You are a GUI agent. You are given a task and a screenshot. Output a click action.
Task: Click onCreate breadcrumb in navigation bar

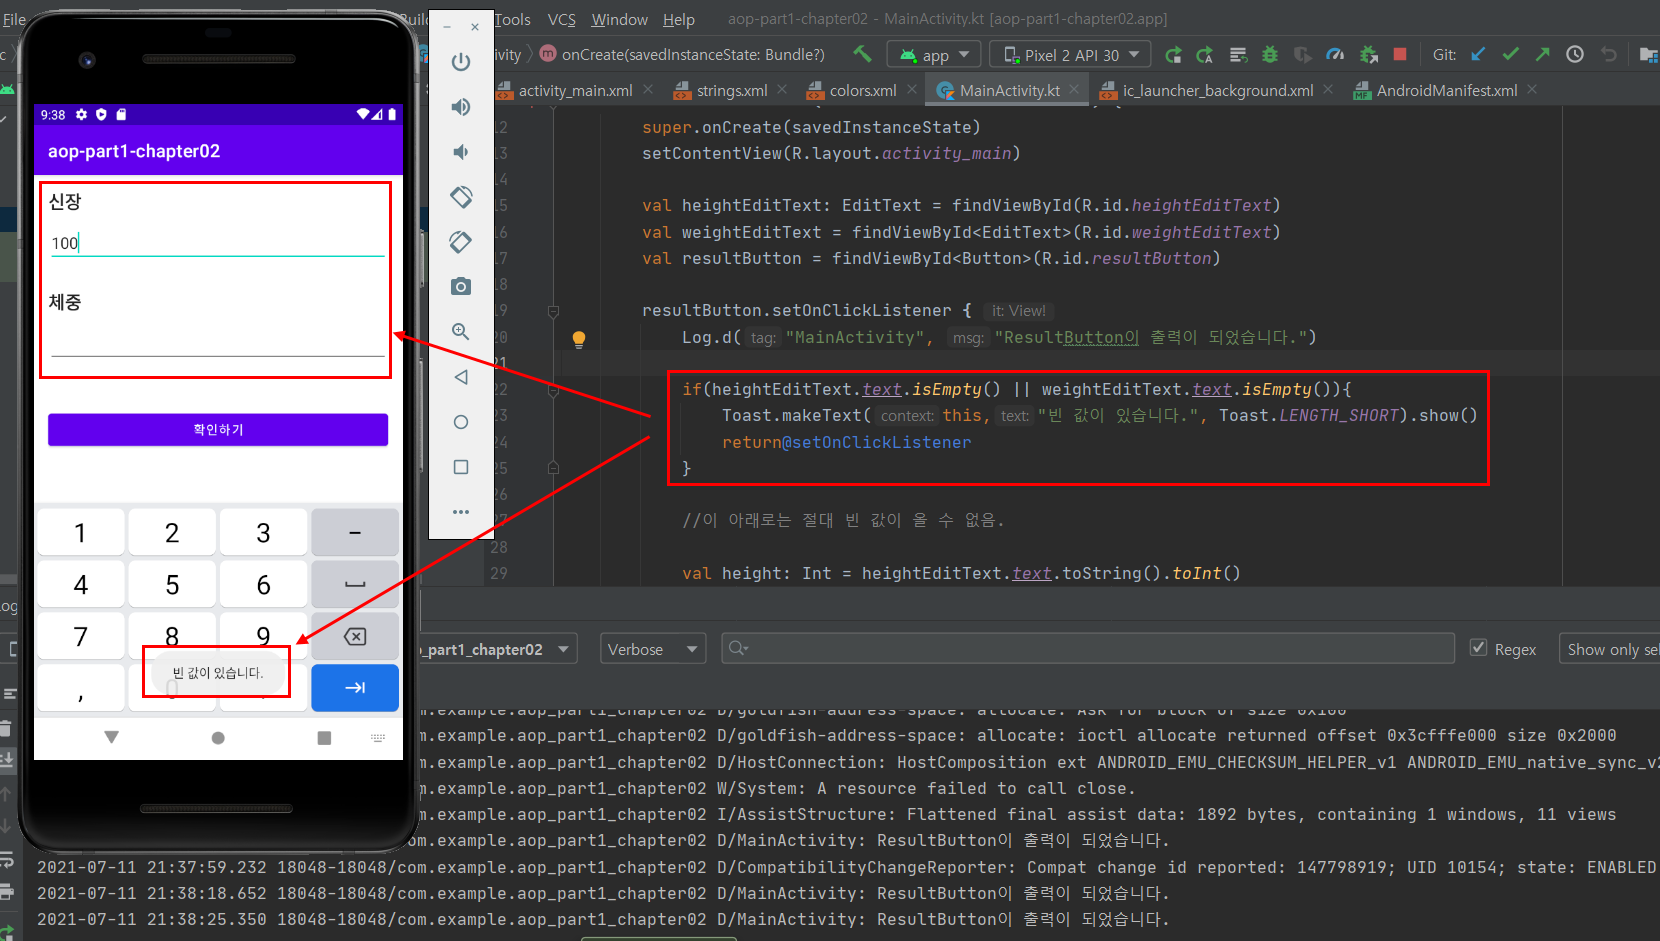pos(682,54)
